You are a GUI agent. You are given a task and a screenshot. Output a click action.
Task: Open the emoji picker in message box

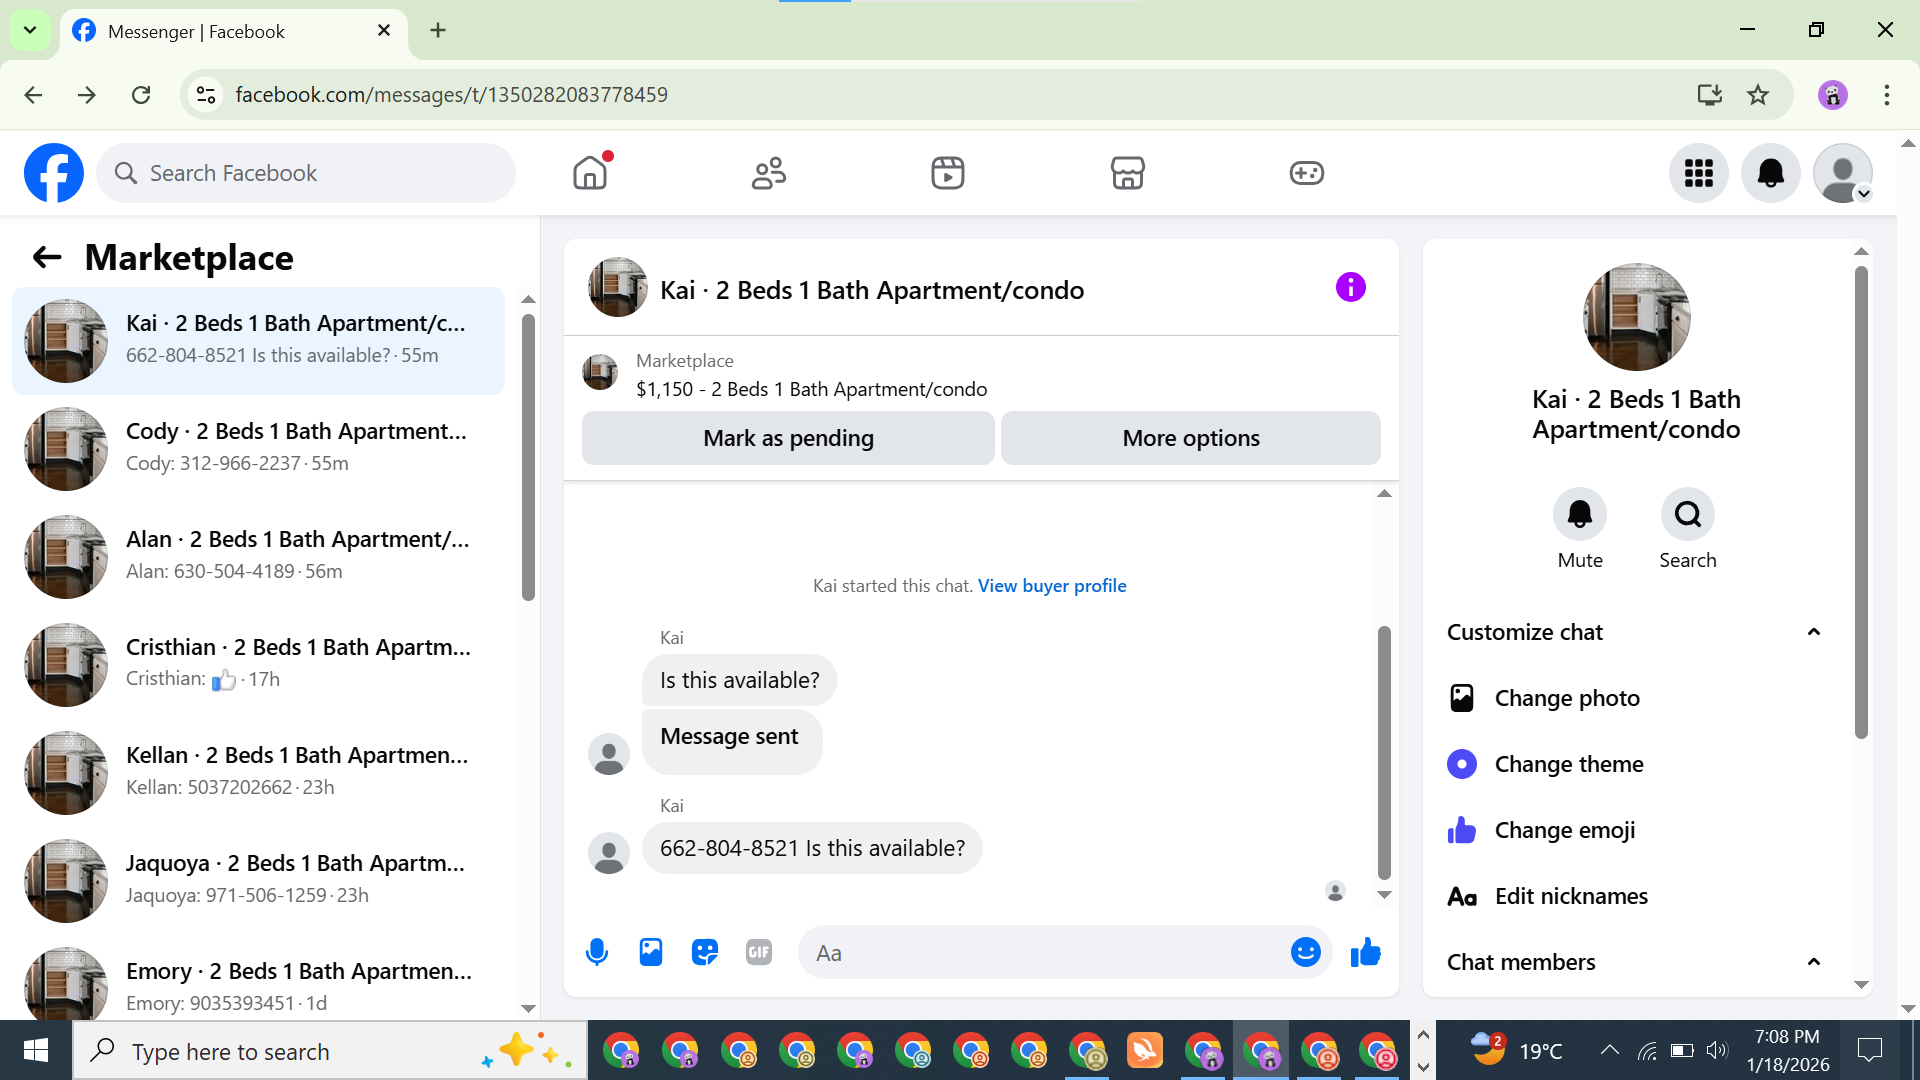point(1305,952)
